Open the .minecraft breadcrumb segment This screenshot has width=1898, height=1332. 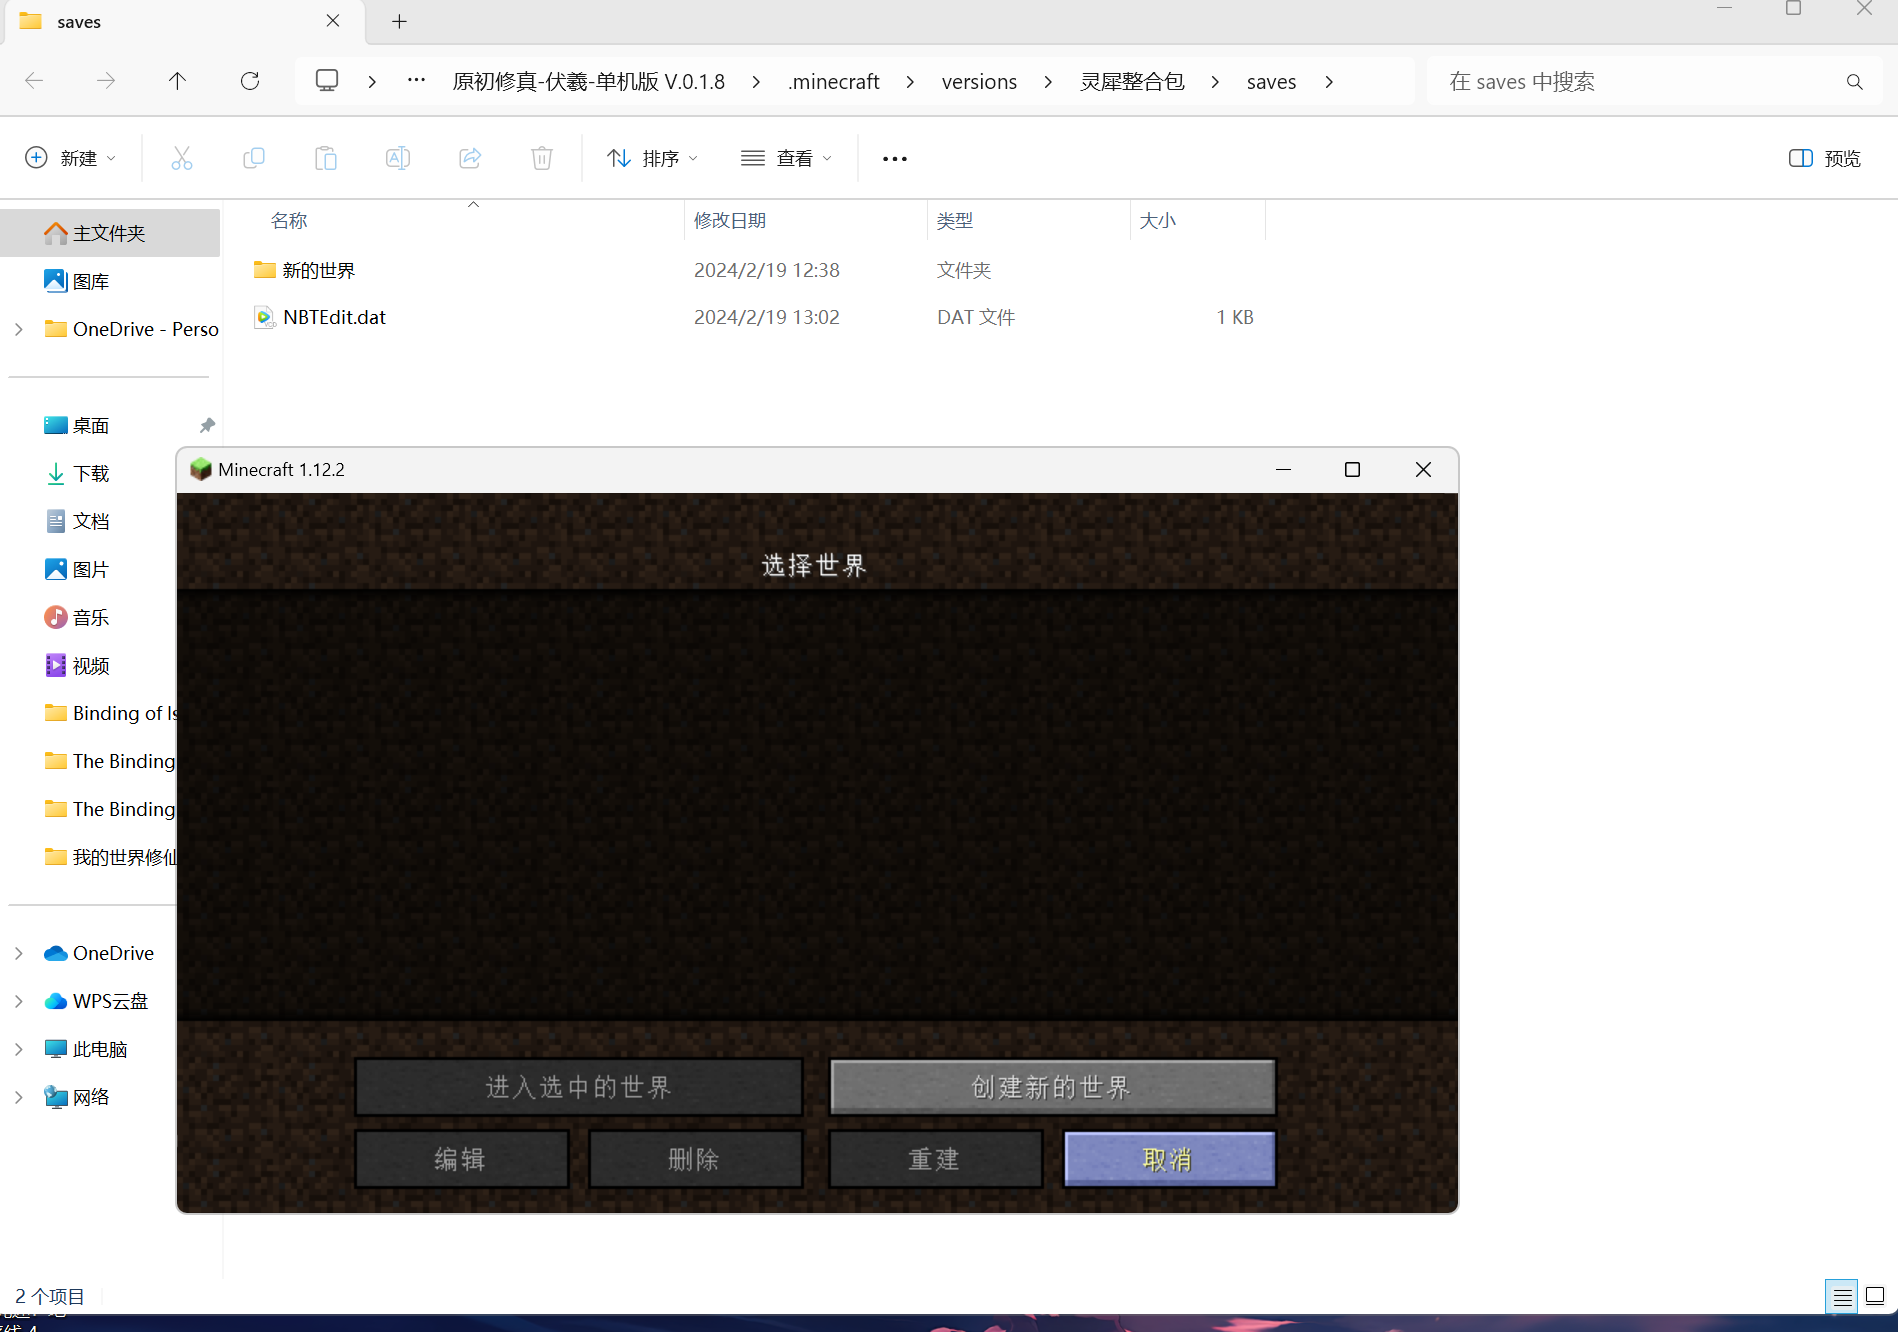click(833, 82)
